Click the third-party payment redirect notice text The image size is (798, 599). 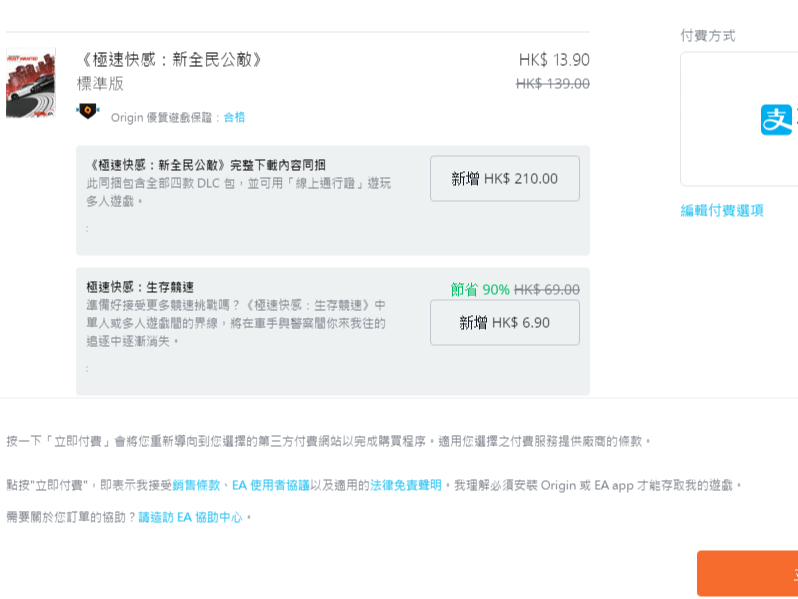pyautogui.click(x=329, y=441)
